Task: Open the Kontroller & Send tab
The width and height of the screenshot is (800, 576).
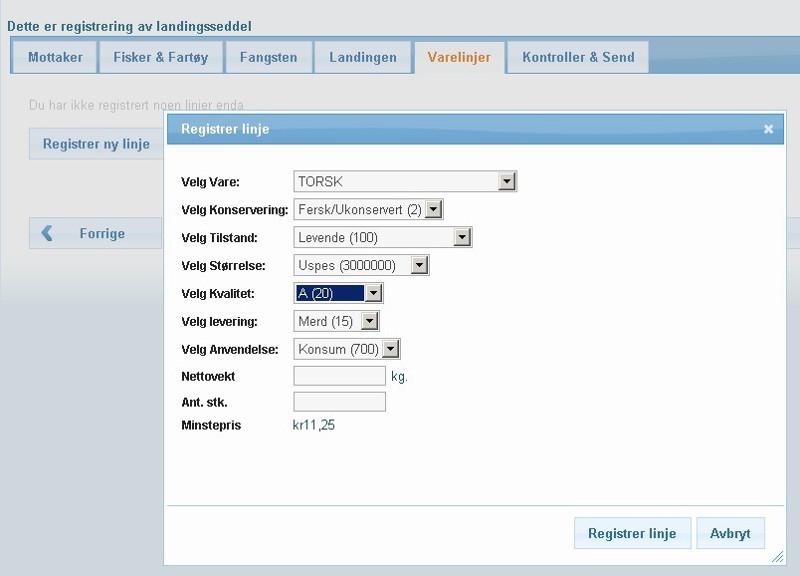Action: 578,57
